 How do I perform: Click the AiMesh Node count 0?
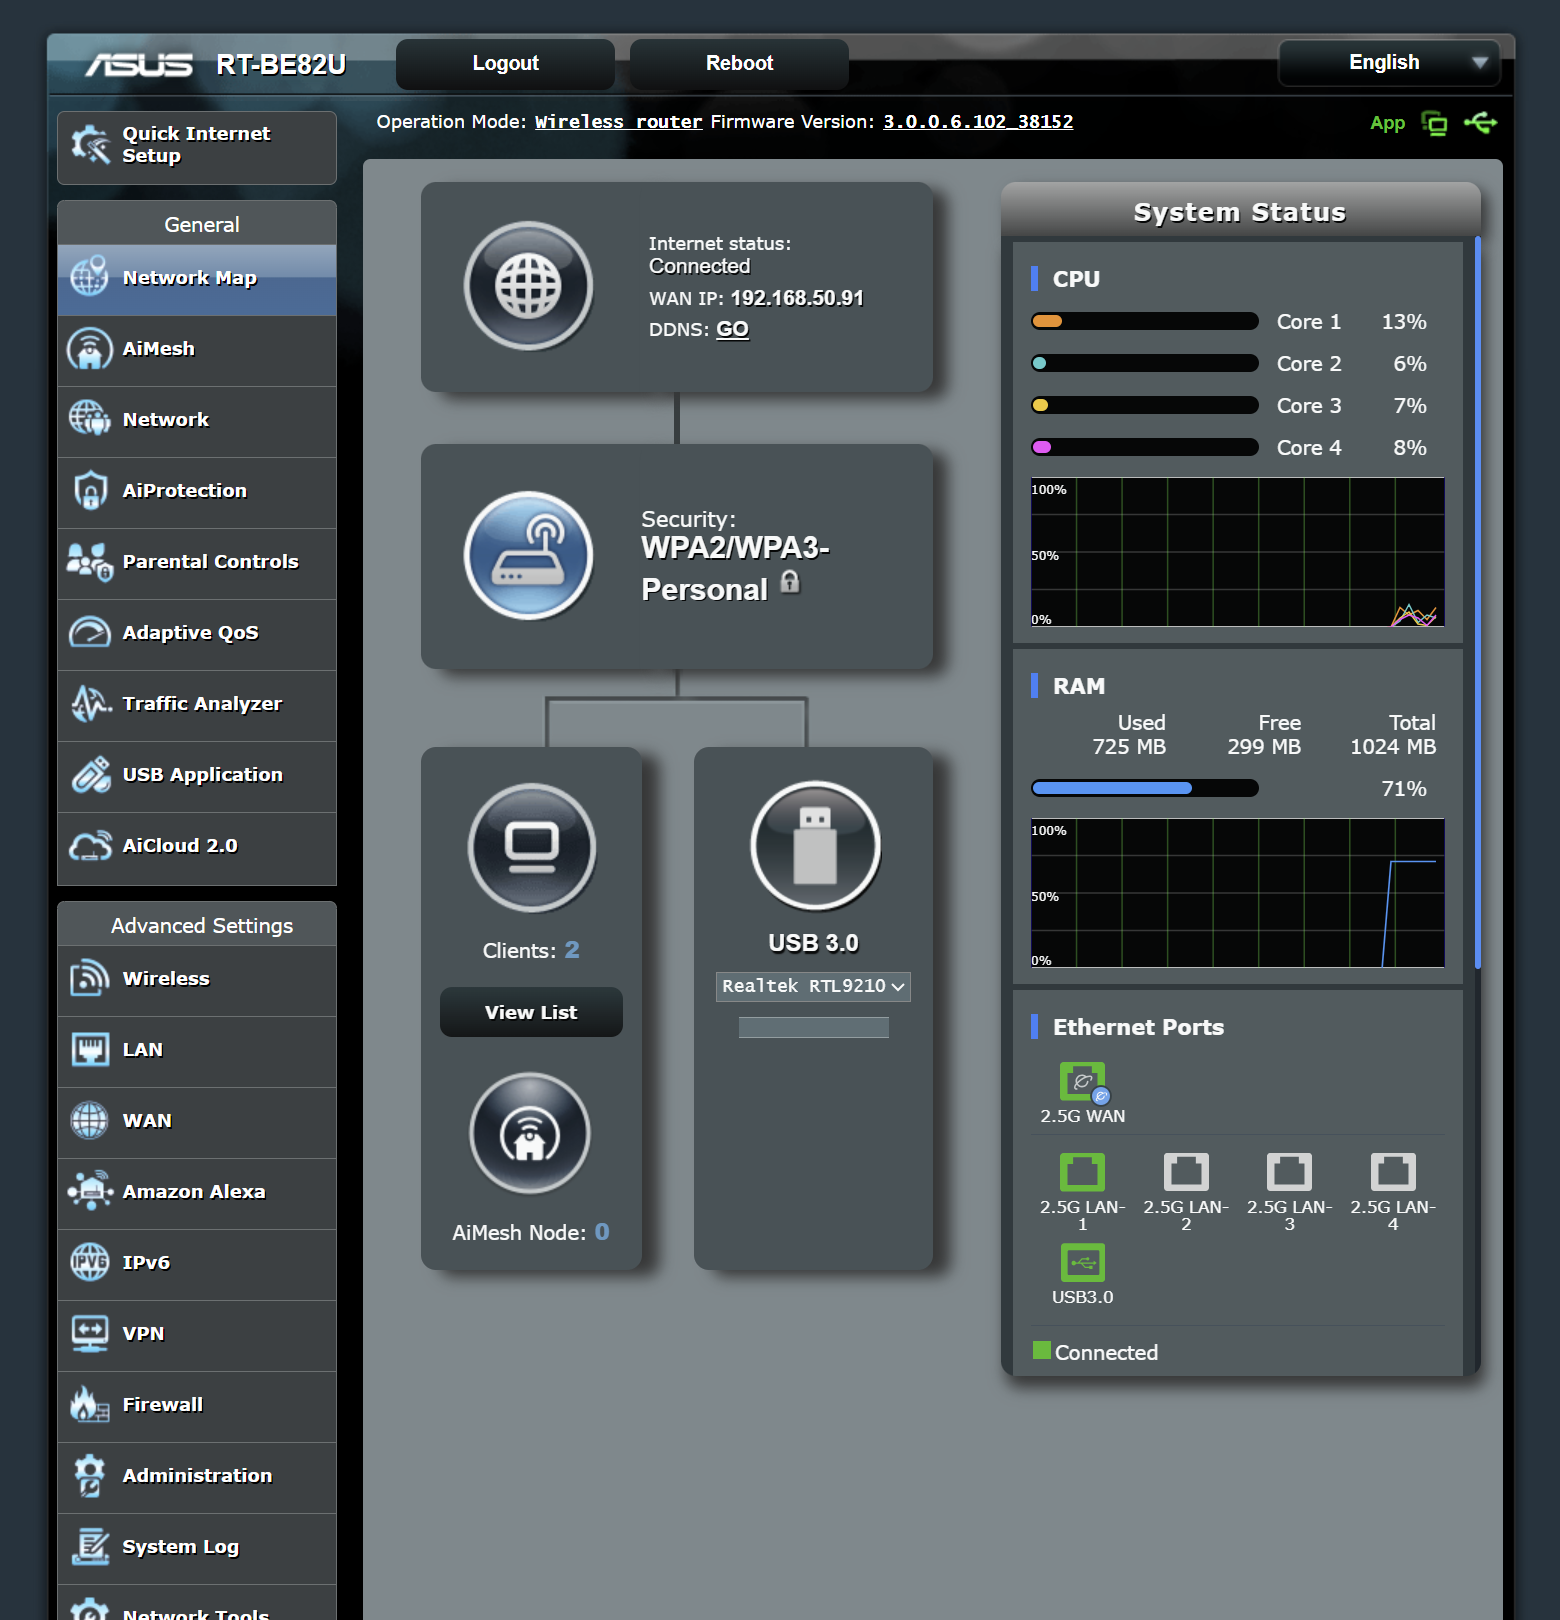click(602, 1232)
